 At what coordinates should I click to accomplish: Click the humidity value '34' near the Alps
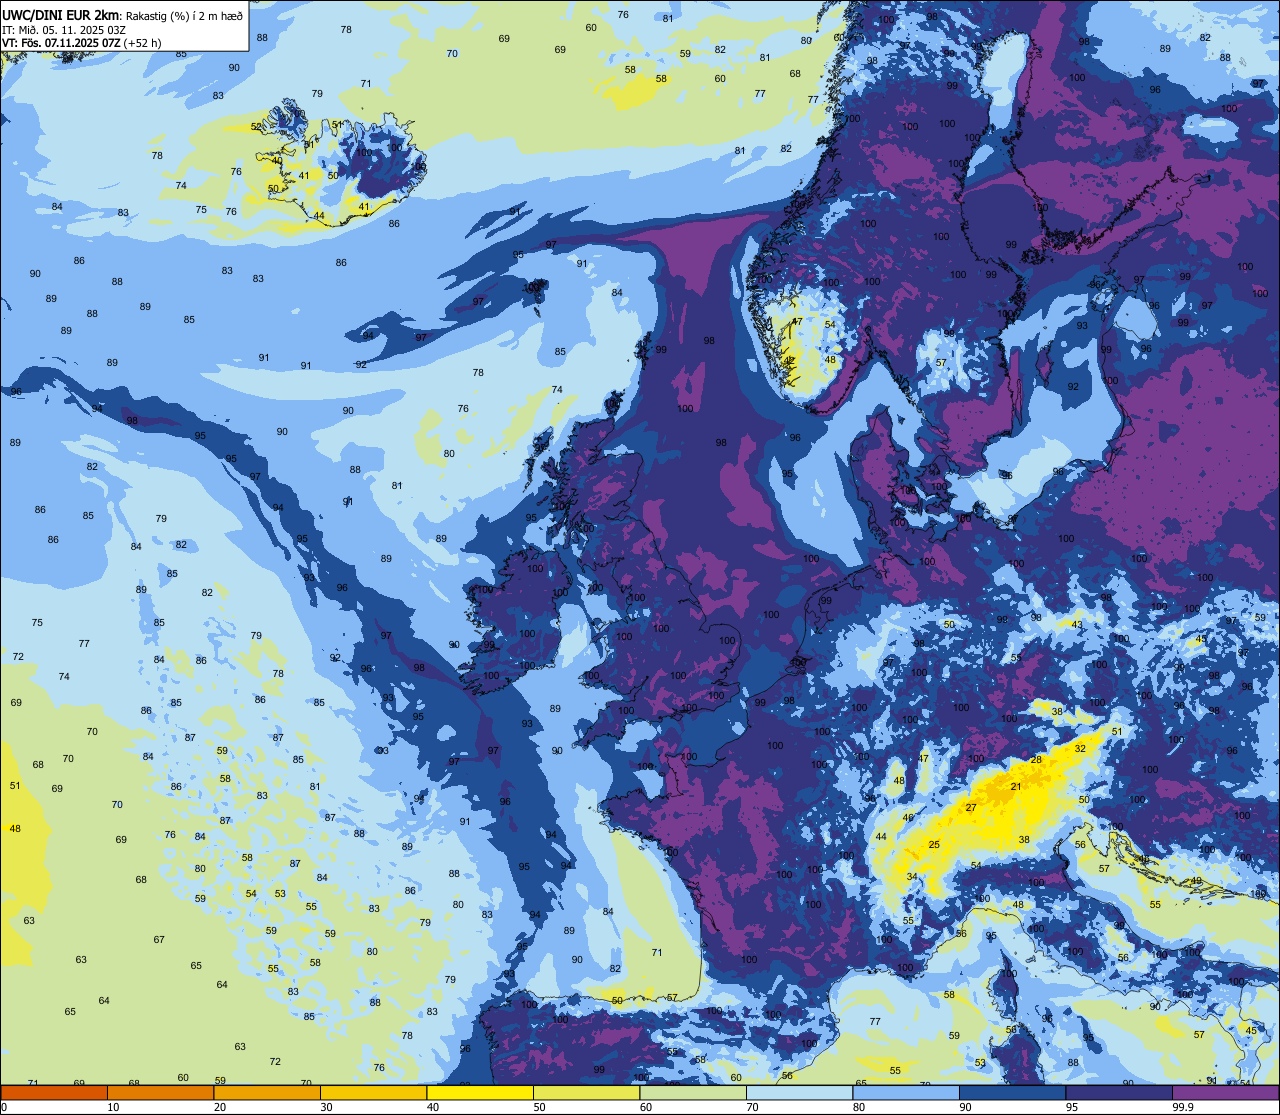pyautogui.click(x=912, y=877)
